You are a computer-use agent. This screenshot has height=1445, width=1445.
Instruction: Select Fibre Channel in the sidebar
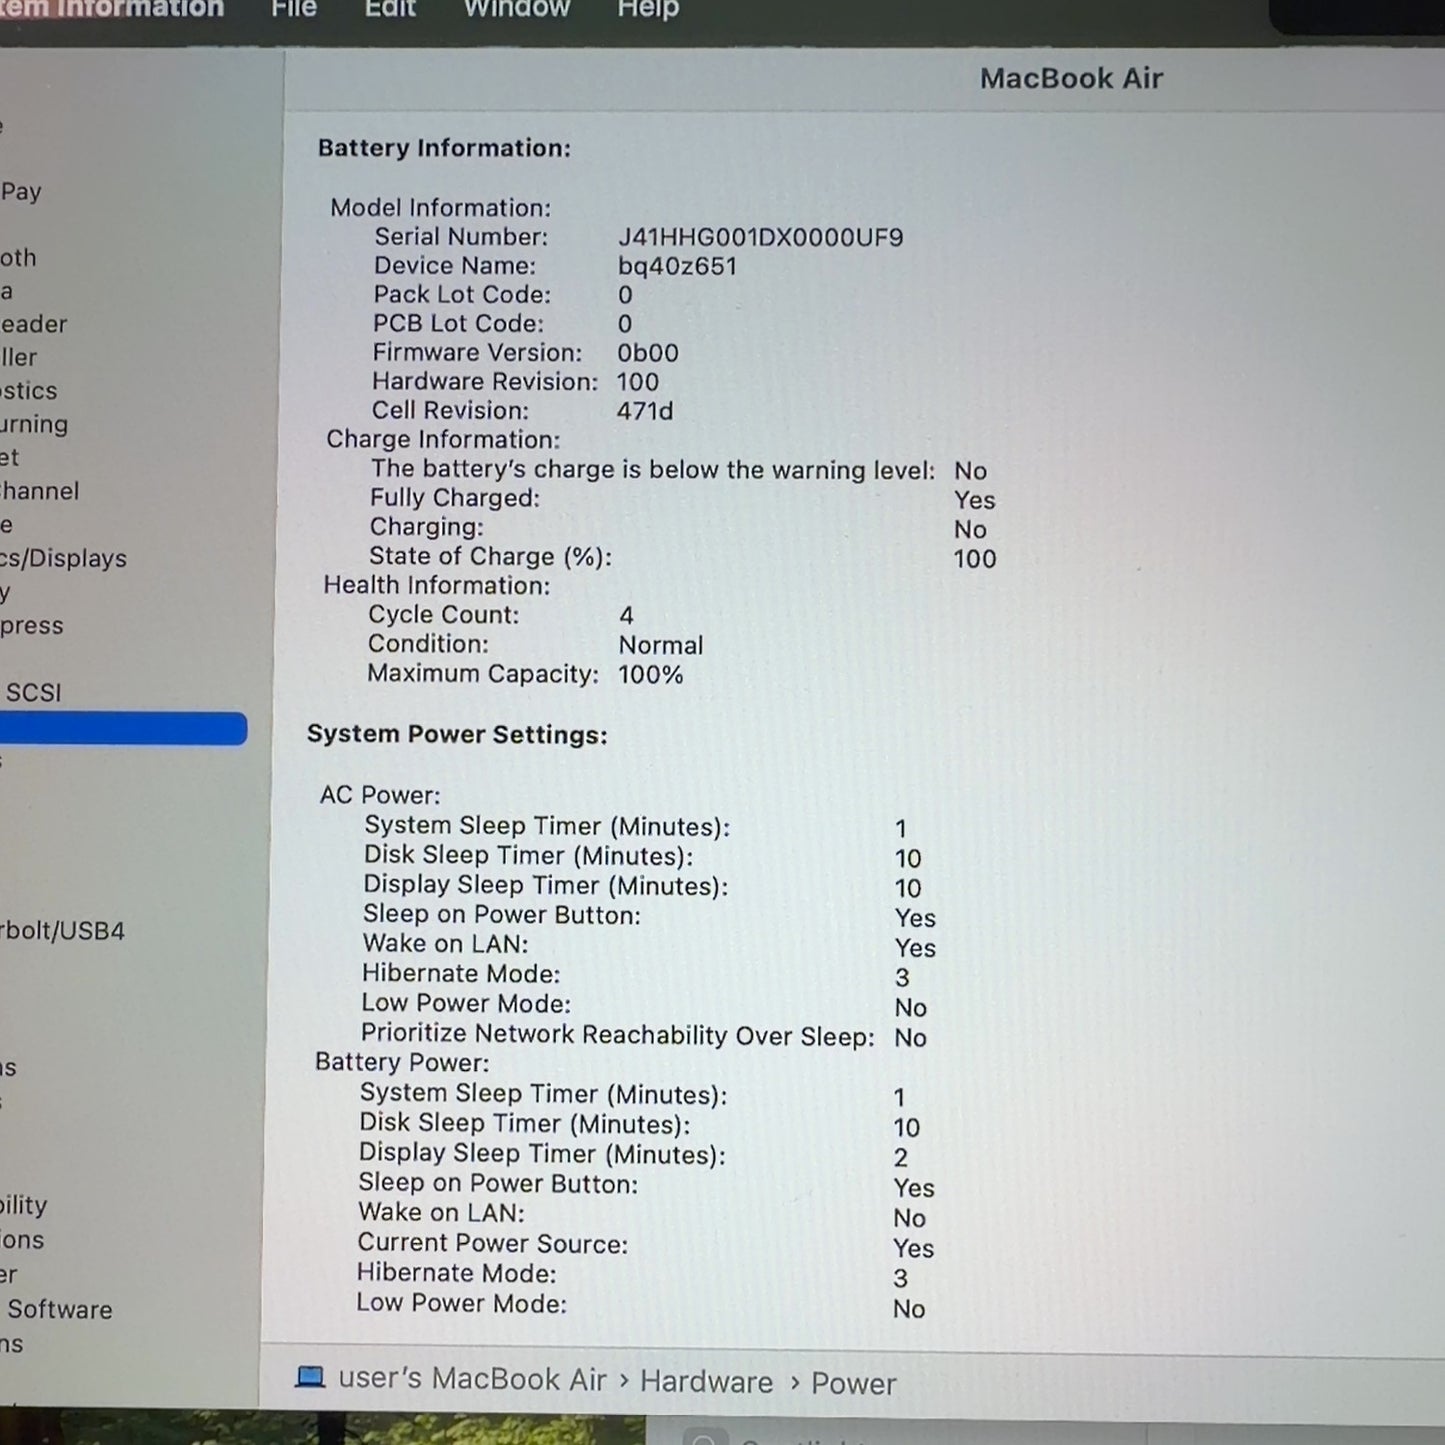pos(39,491)
